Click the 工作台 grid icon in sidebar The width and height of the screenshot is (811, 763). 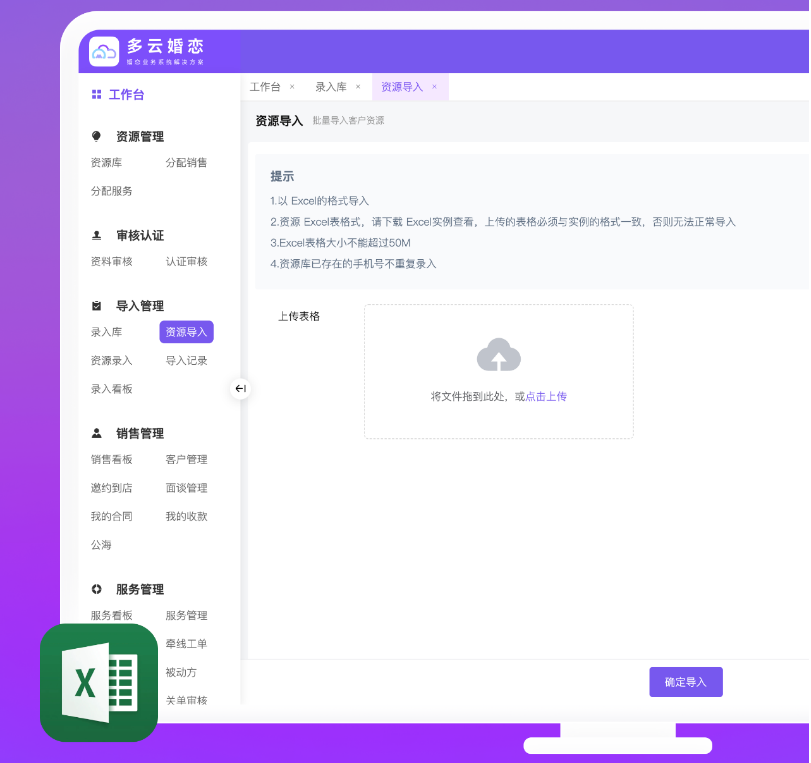(x=96, y=95)
